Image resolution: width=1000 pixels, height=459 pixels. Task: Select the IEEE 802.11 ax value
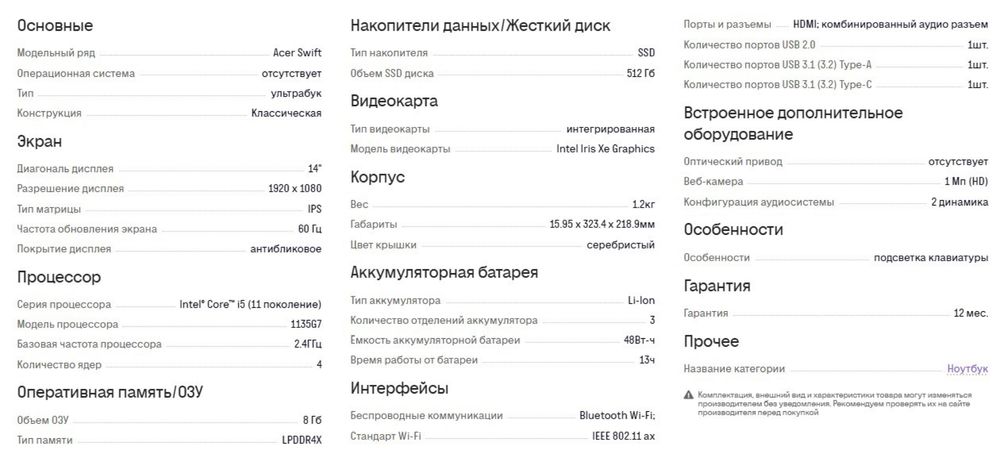point(623,436)
